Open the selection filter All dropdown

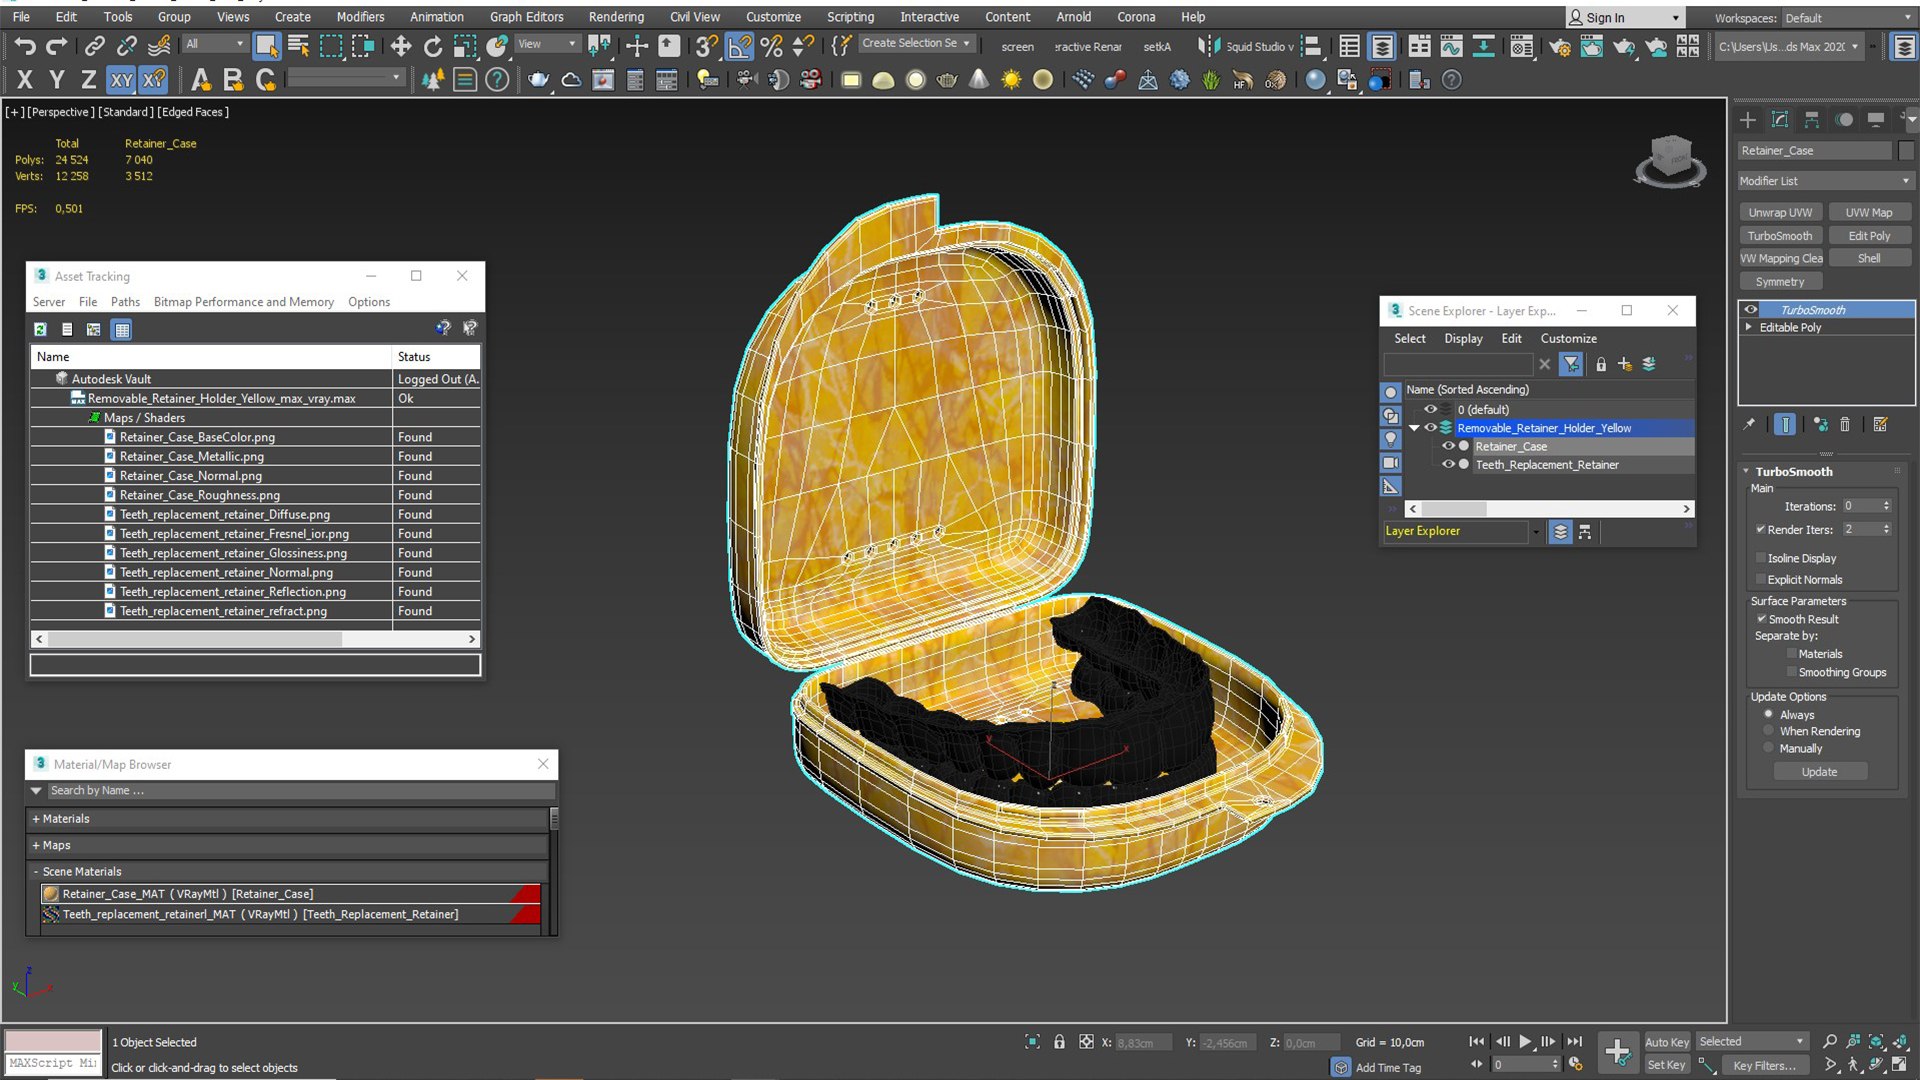point(214,44)
